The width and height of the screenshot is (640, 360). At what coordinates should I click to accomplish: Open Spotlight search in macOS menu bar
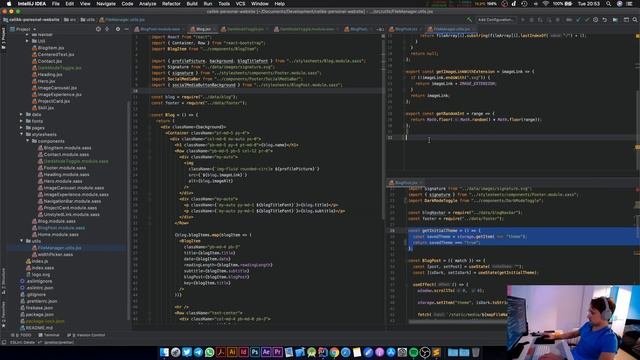pyautogui.click(x=609, y=4)
